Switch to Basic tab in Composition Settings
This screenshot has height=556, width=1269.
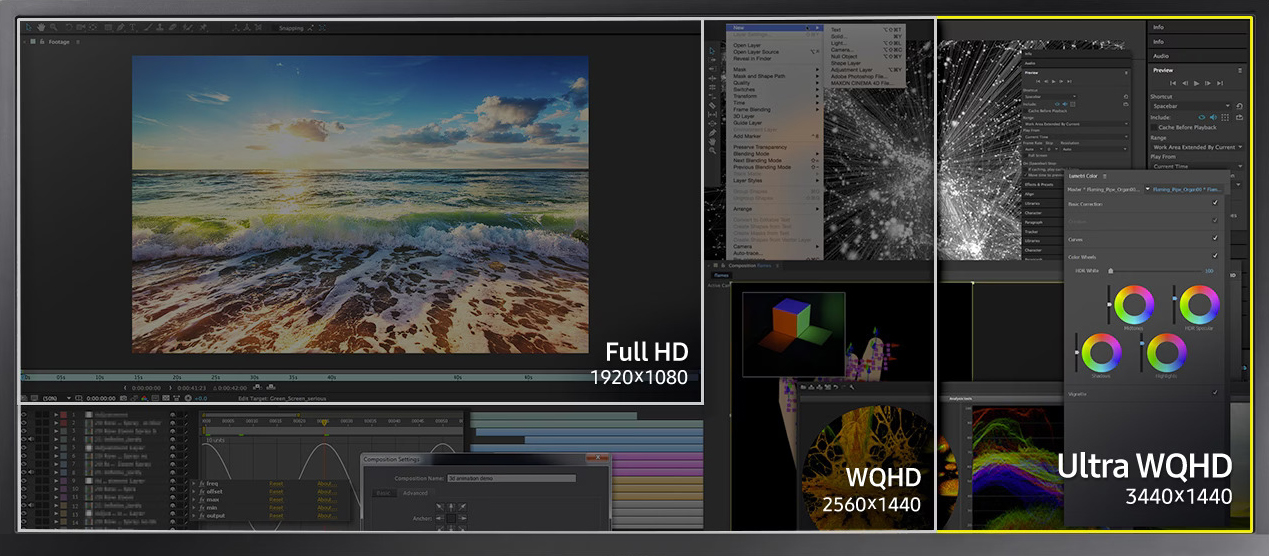(383, 493)
